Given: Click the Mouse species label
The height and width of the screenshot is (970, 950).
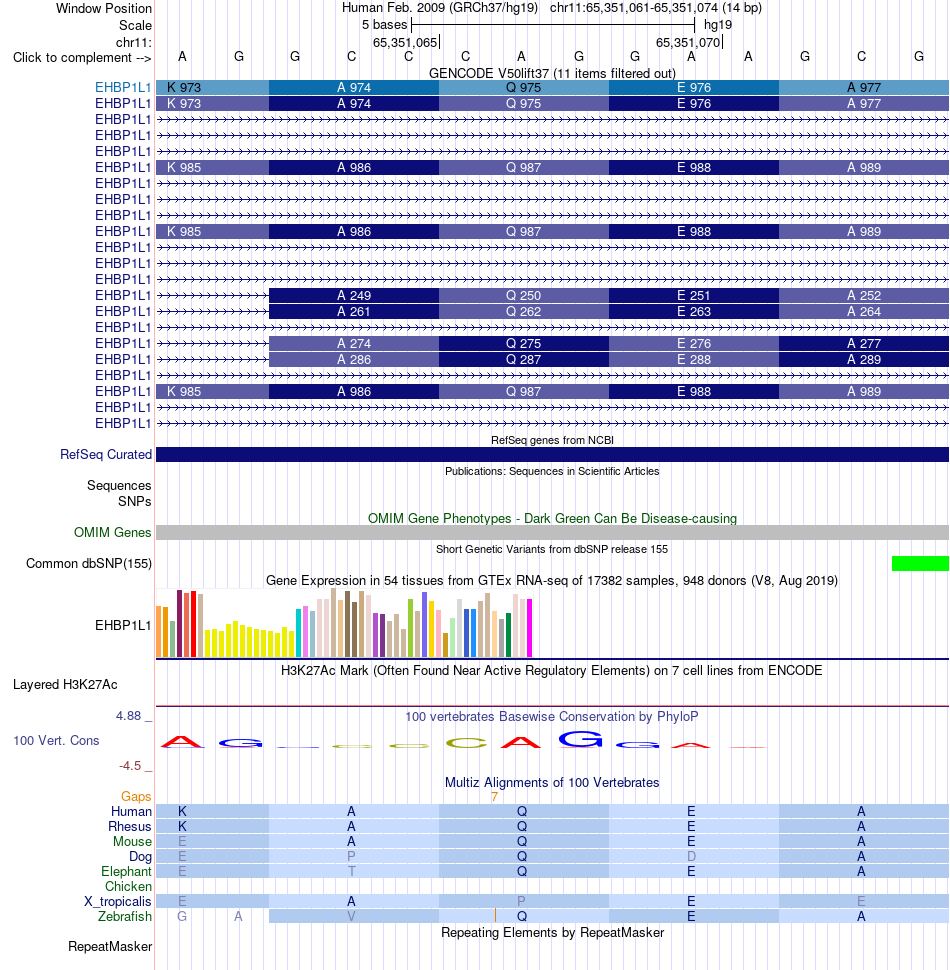Looking at the screenshot, I should tap(132, 841).
